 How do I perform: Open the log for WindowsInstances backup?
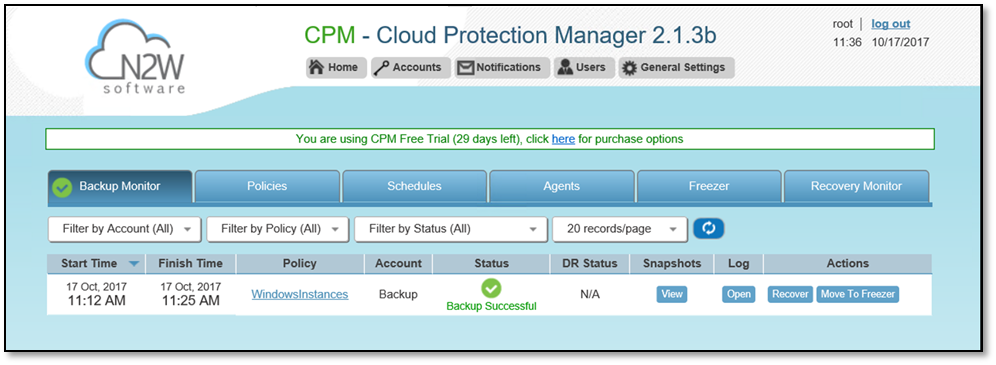coord(739,294)
